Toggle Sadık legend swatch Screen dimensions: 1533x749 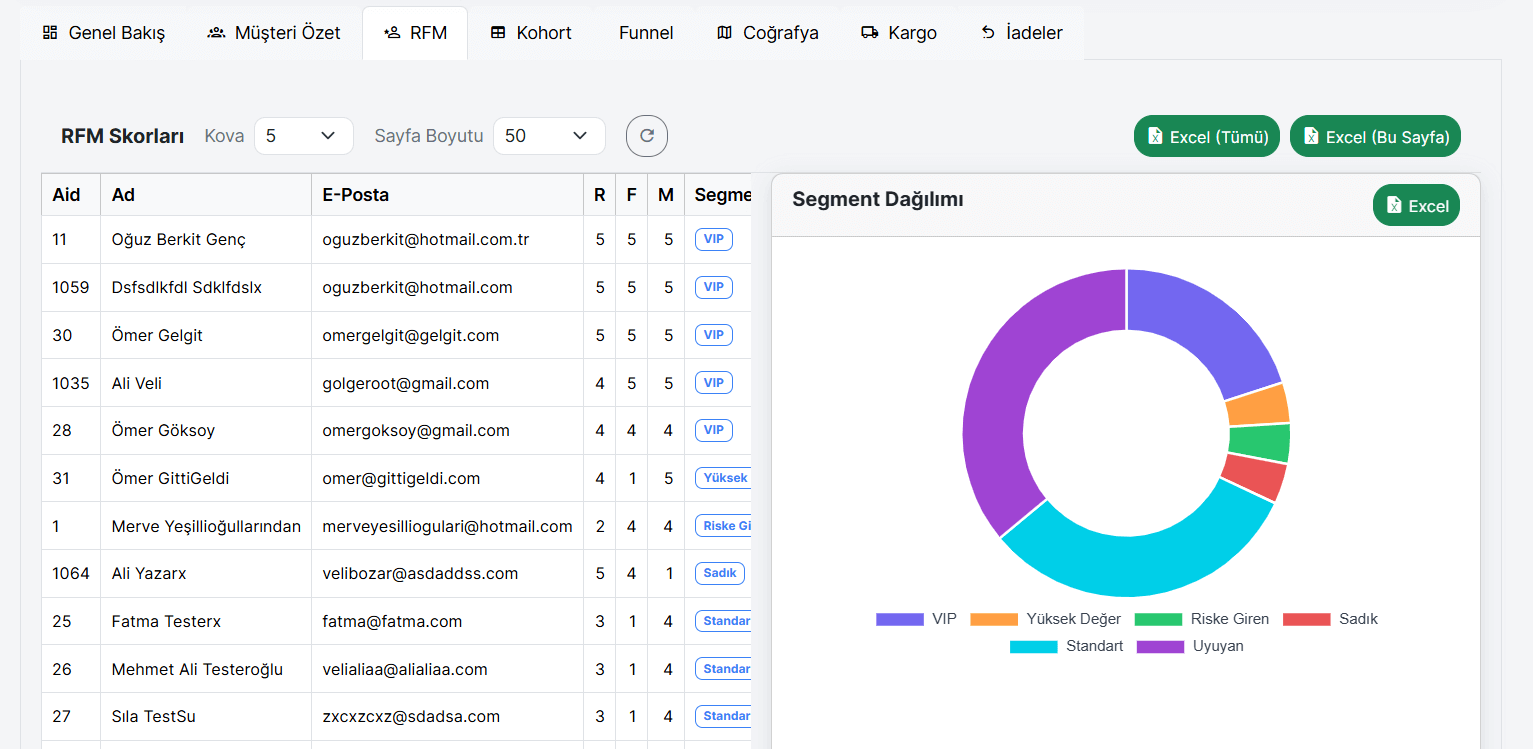coord(1307,619)
